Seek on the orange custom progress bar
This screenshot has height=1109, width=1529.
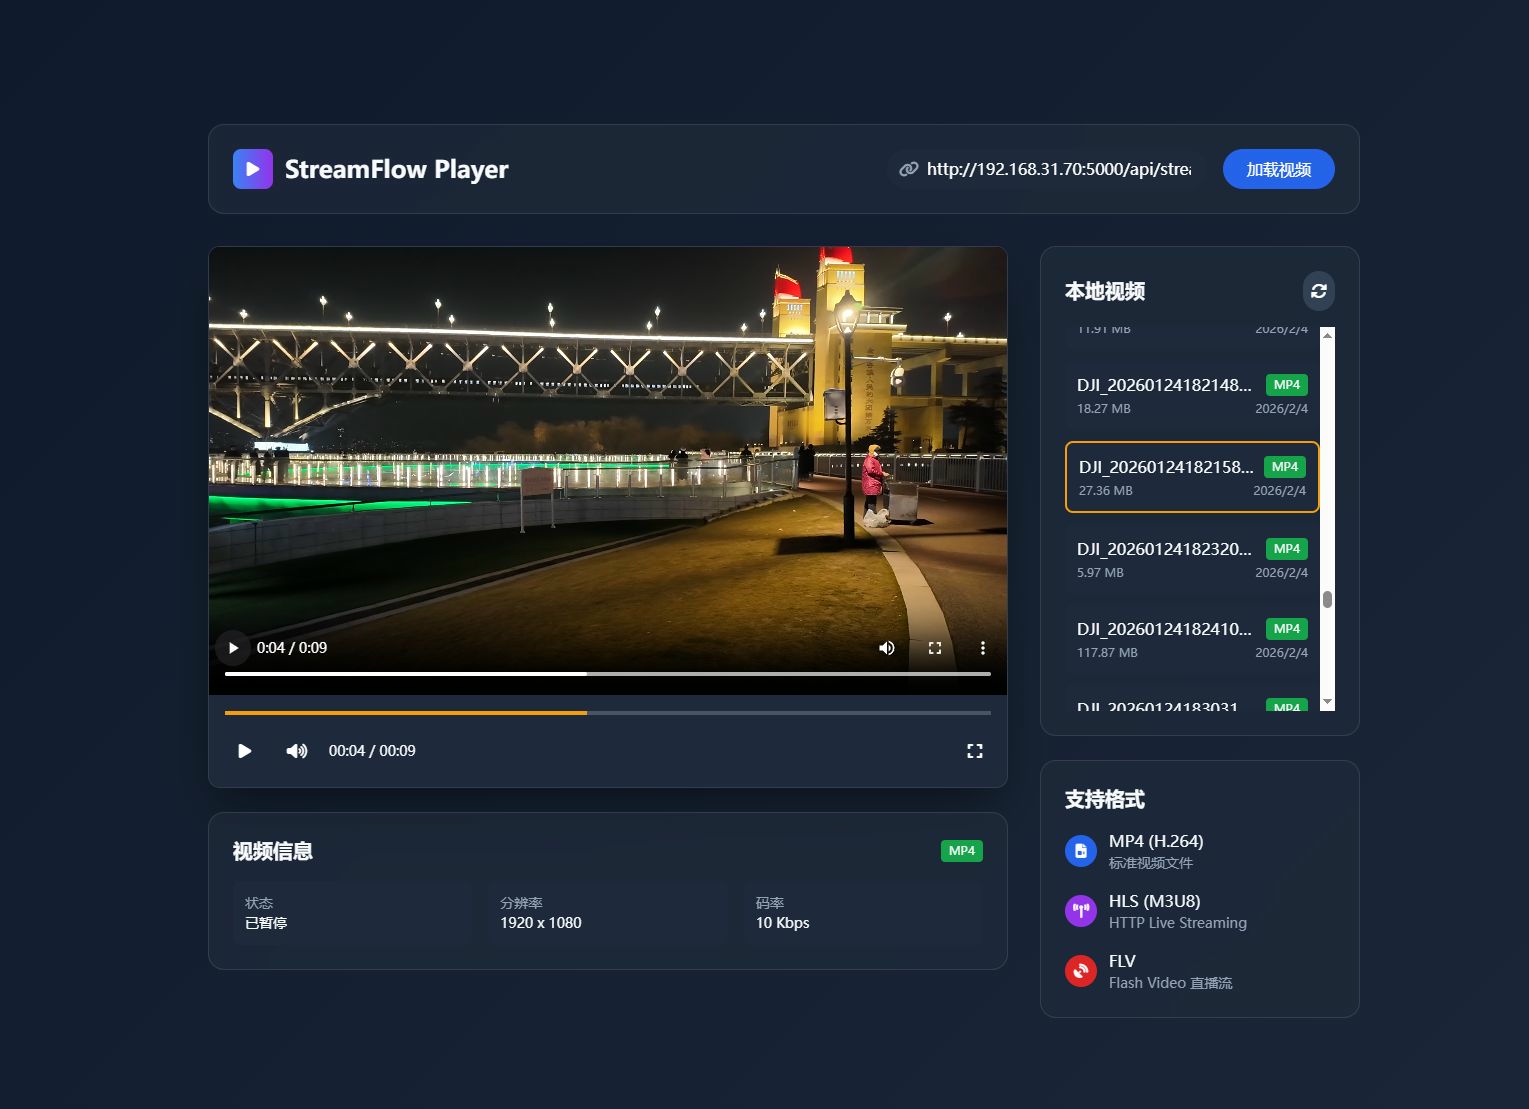click(608, 713)
